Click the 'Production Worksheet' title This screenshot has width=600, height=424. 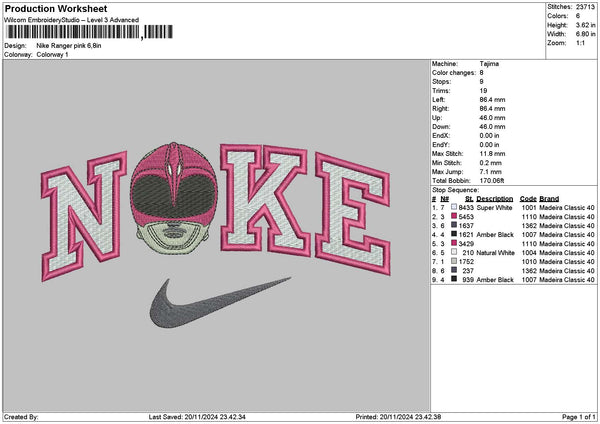coord(56,8)
